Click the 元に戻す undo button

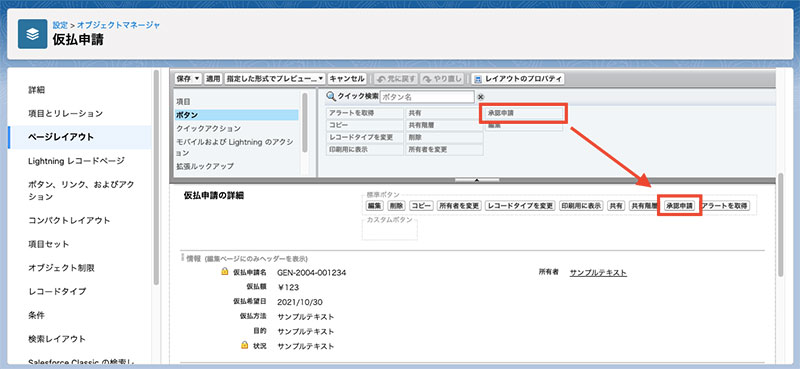pos(396,79)
